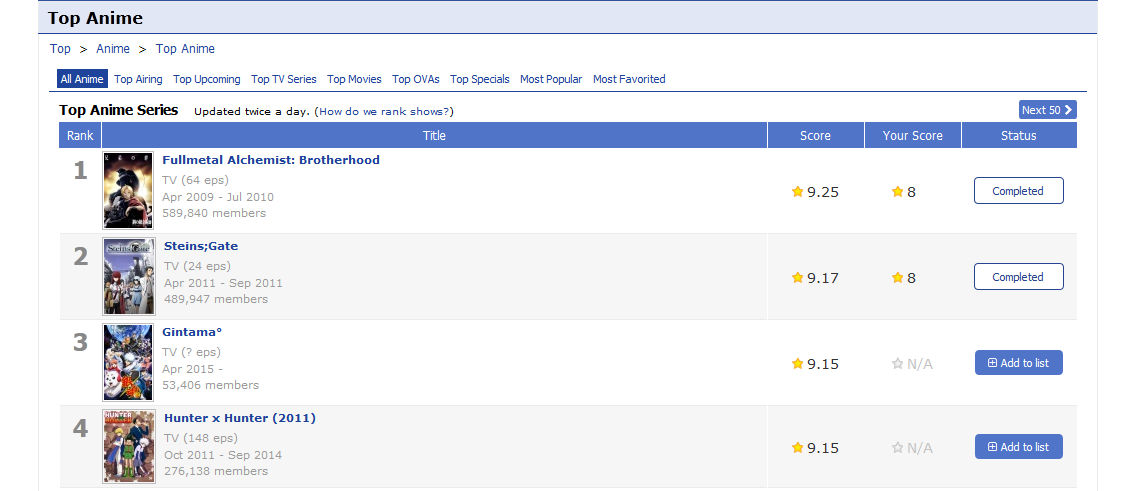
Task: Click the '589,840 members' text
Action: point(214,213)
